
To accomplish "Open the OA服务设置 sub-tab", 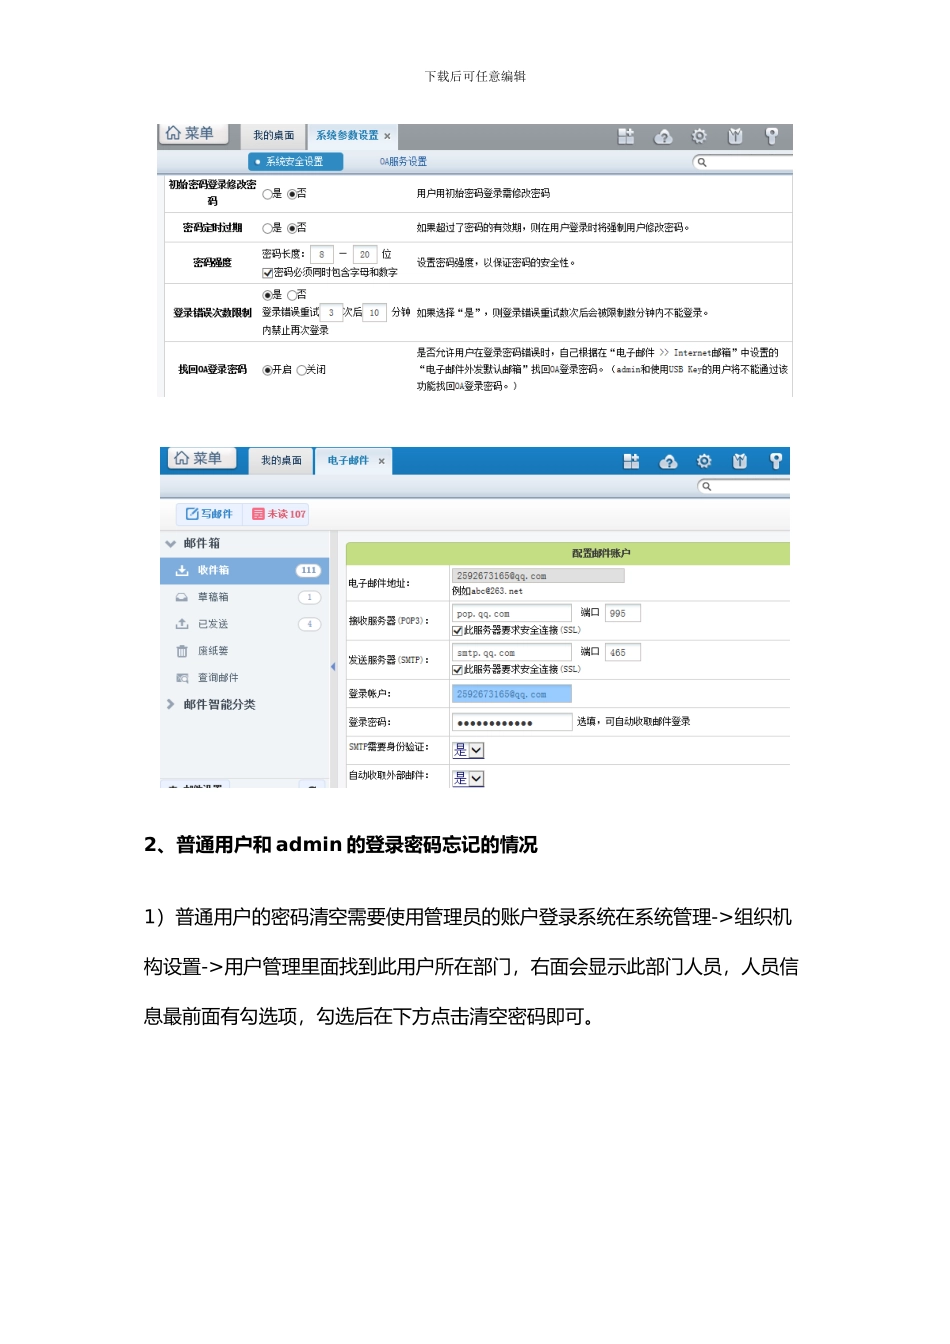I will [403, 162].
